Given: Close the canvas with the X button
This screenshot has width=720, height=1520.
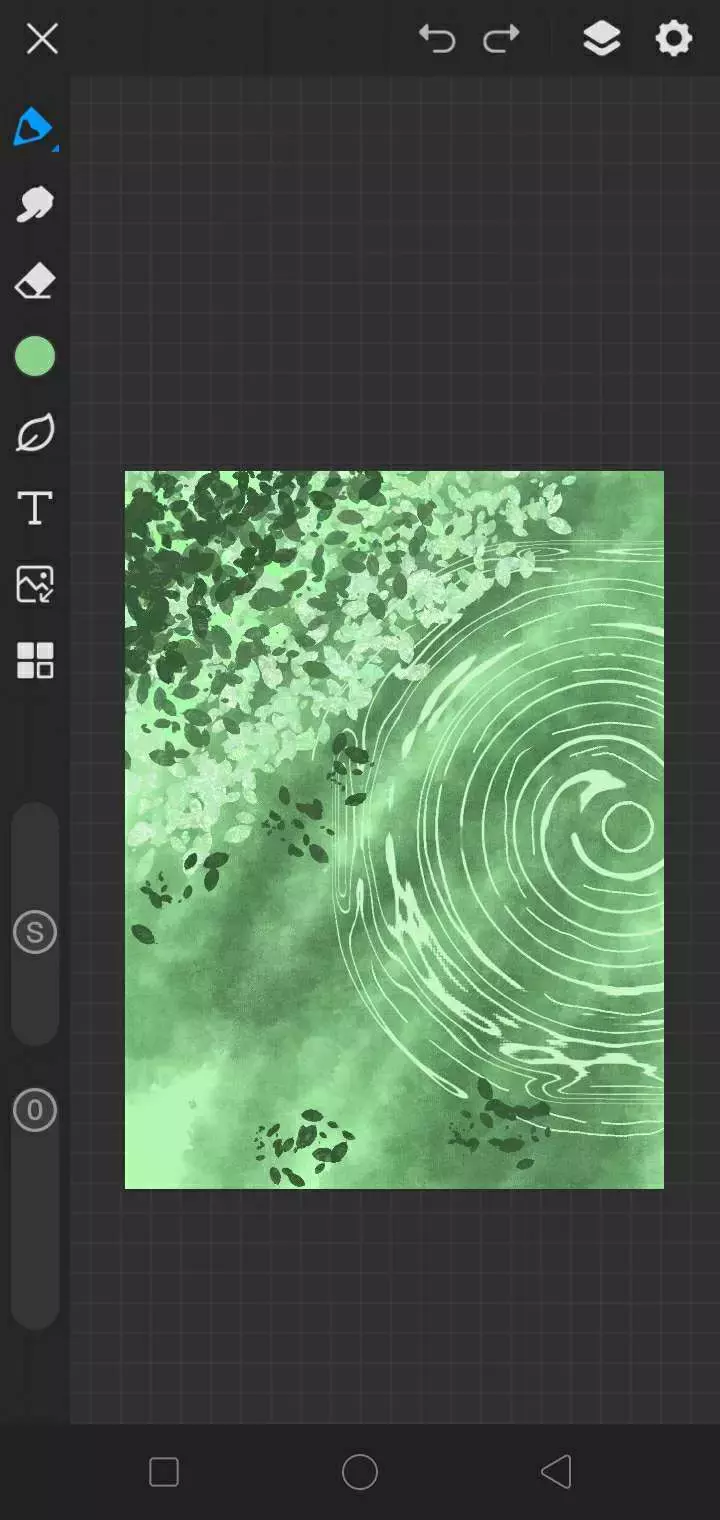Looking at the screenshot, I should (x=42, y=39).
